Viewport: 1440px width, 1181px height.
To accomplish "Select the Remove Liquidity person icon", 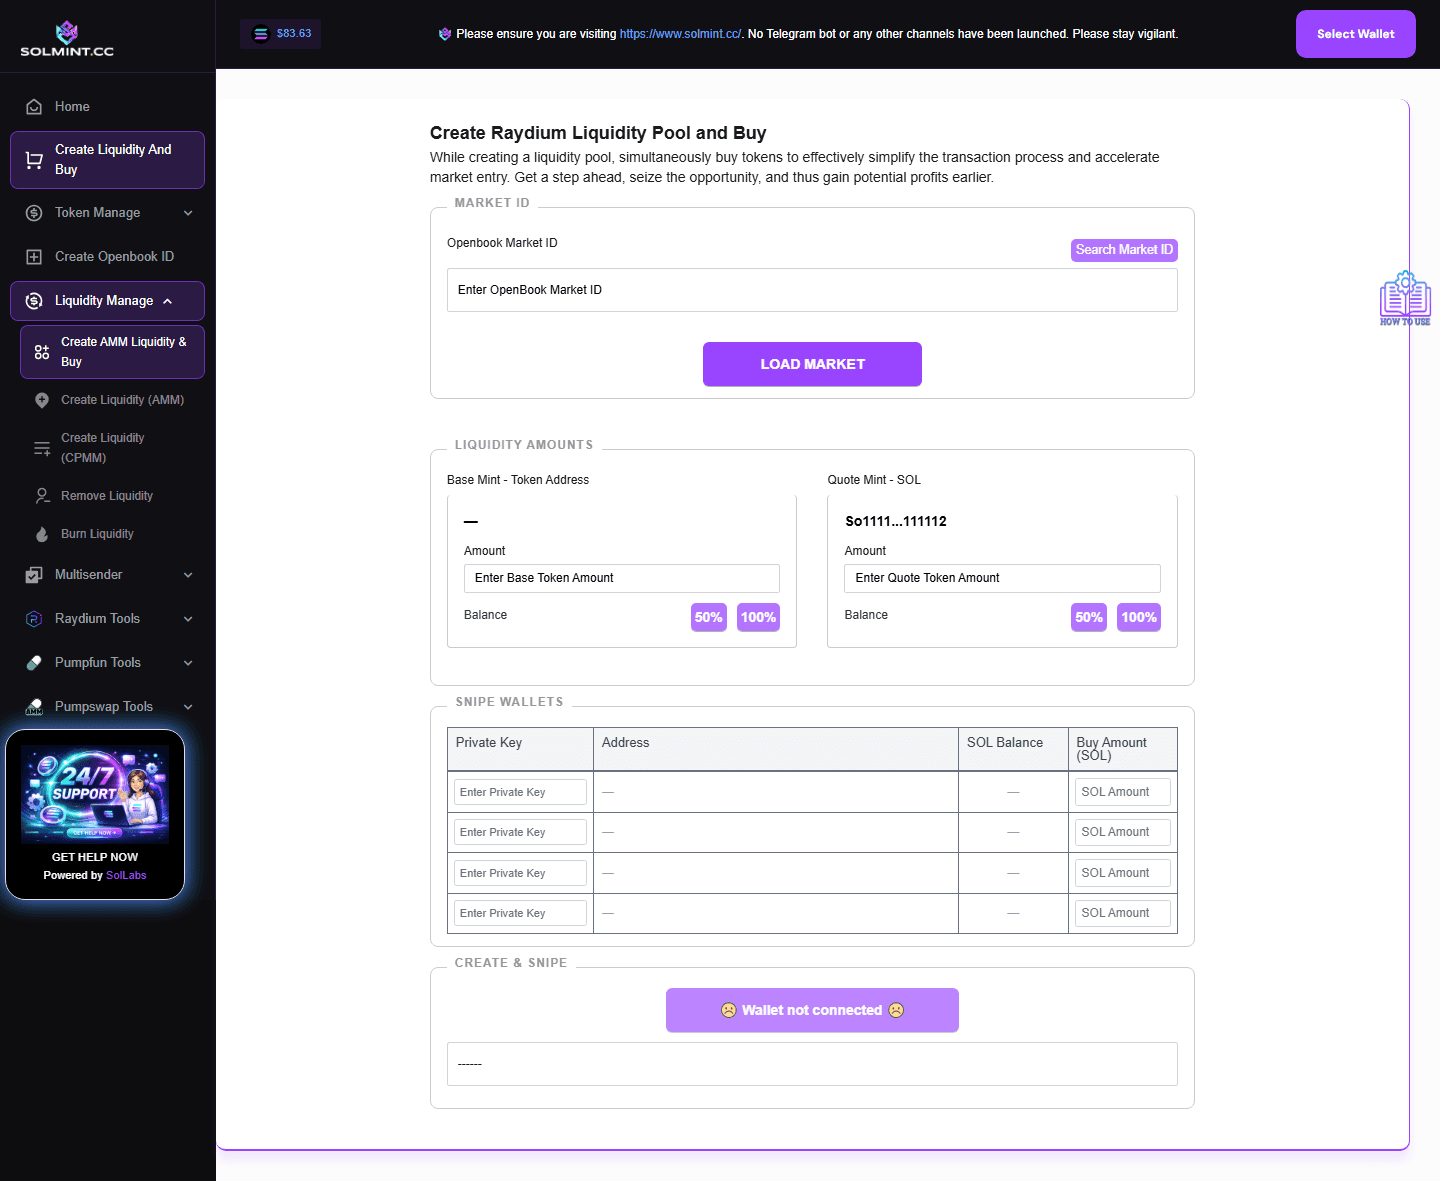I will 41,495.
